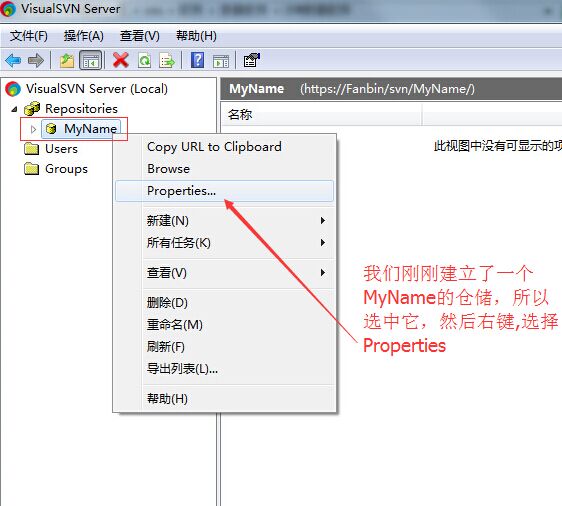
Task: Collapse the Repositories tree node
Action: [x=14, y=109]
